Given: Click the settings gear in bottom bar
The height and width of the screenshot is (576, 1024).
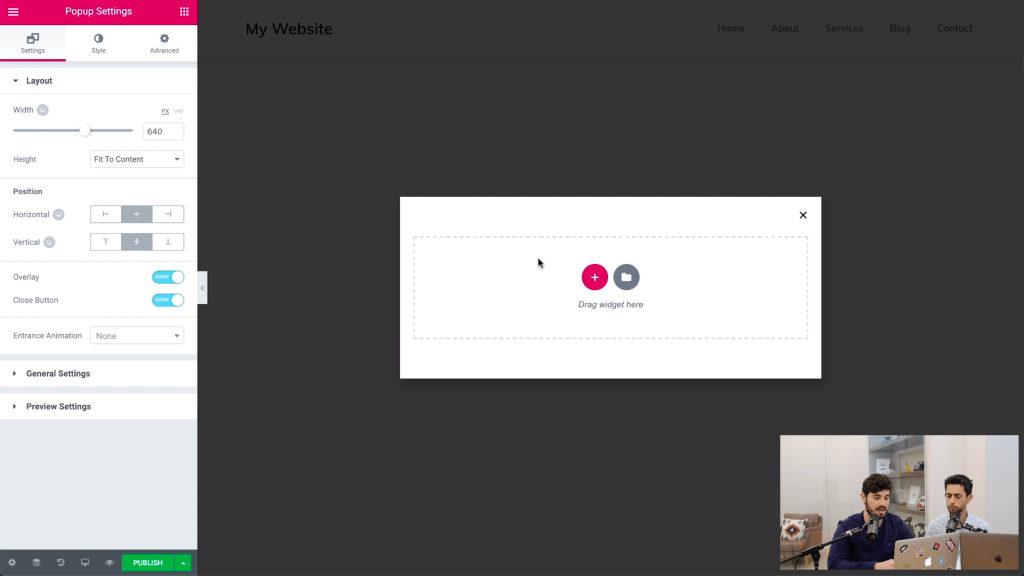Looking at the screenshot, I should (12, 562).
